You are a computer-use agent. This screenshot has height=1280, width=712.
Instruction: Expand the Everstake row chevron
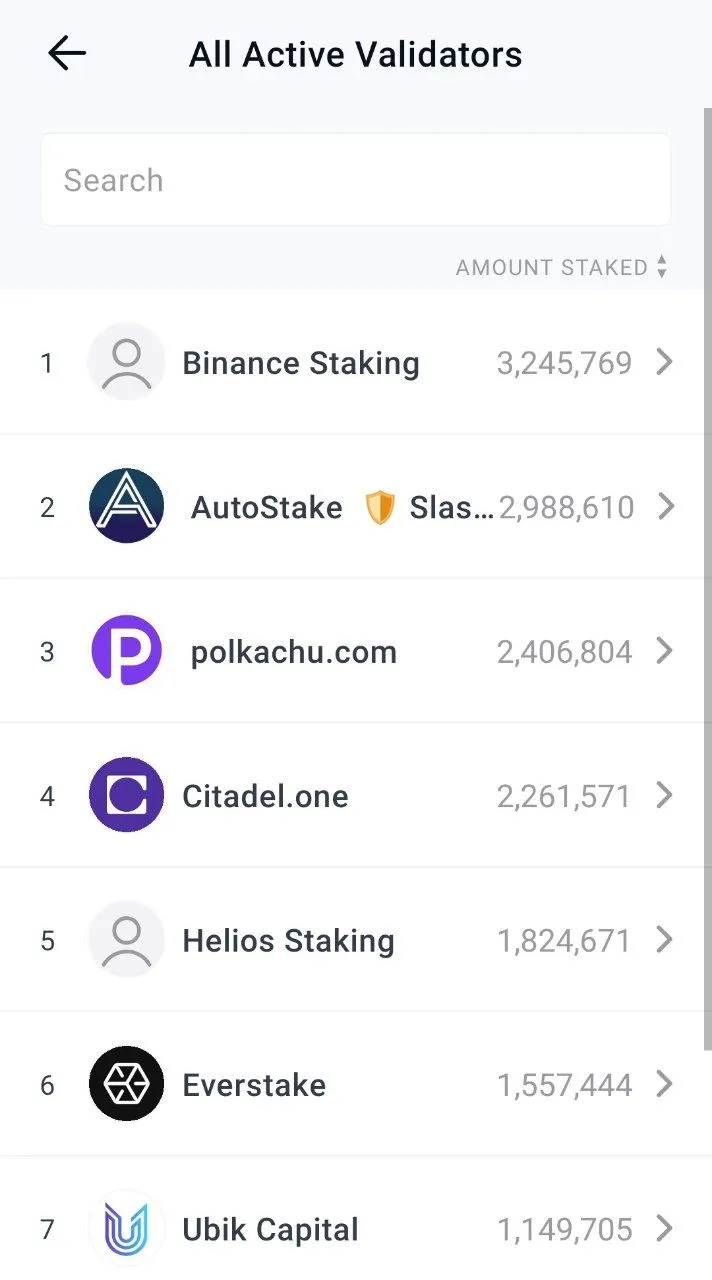click(665, 1084)
